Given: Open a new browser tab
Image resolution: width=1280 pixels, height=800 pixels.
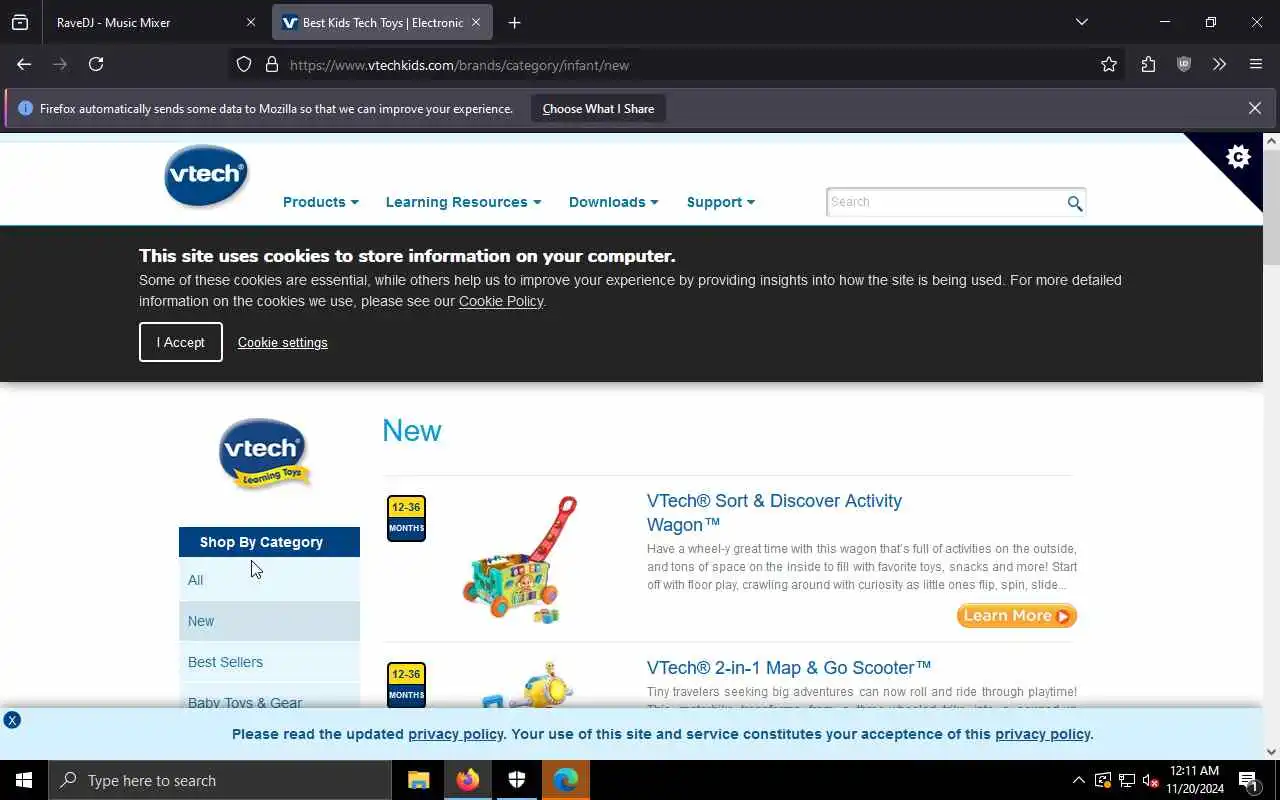Looking at the screenshot, I should (514, 22).
